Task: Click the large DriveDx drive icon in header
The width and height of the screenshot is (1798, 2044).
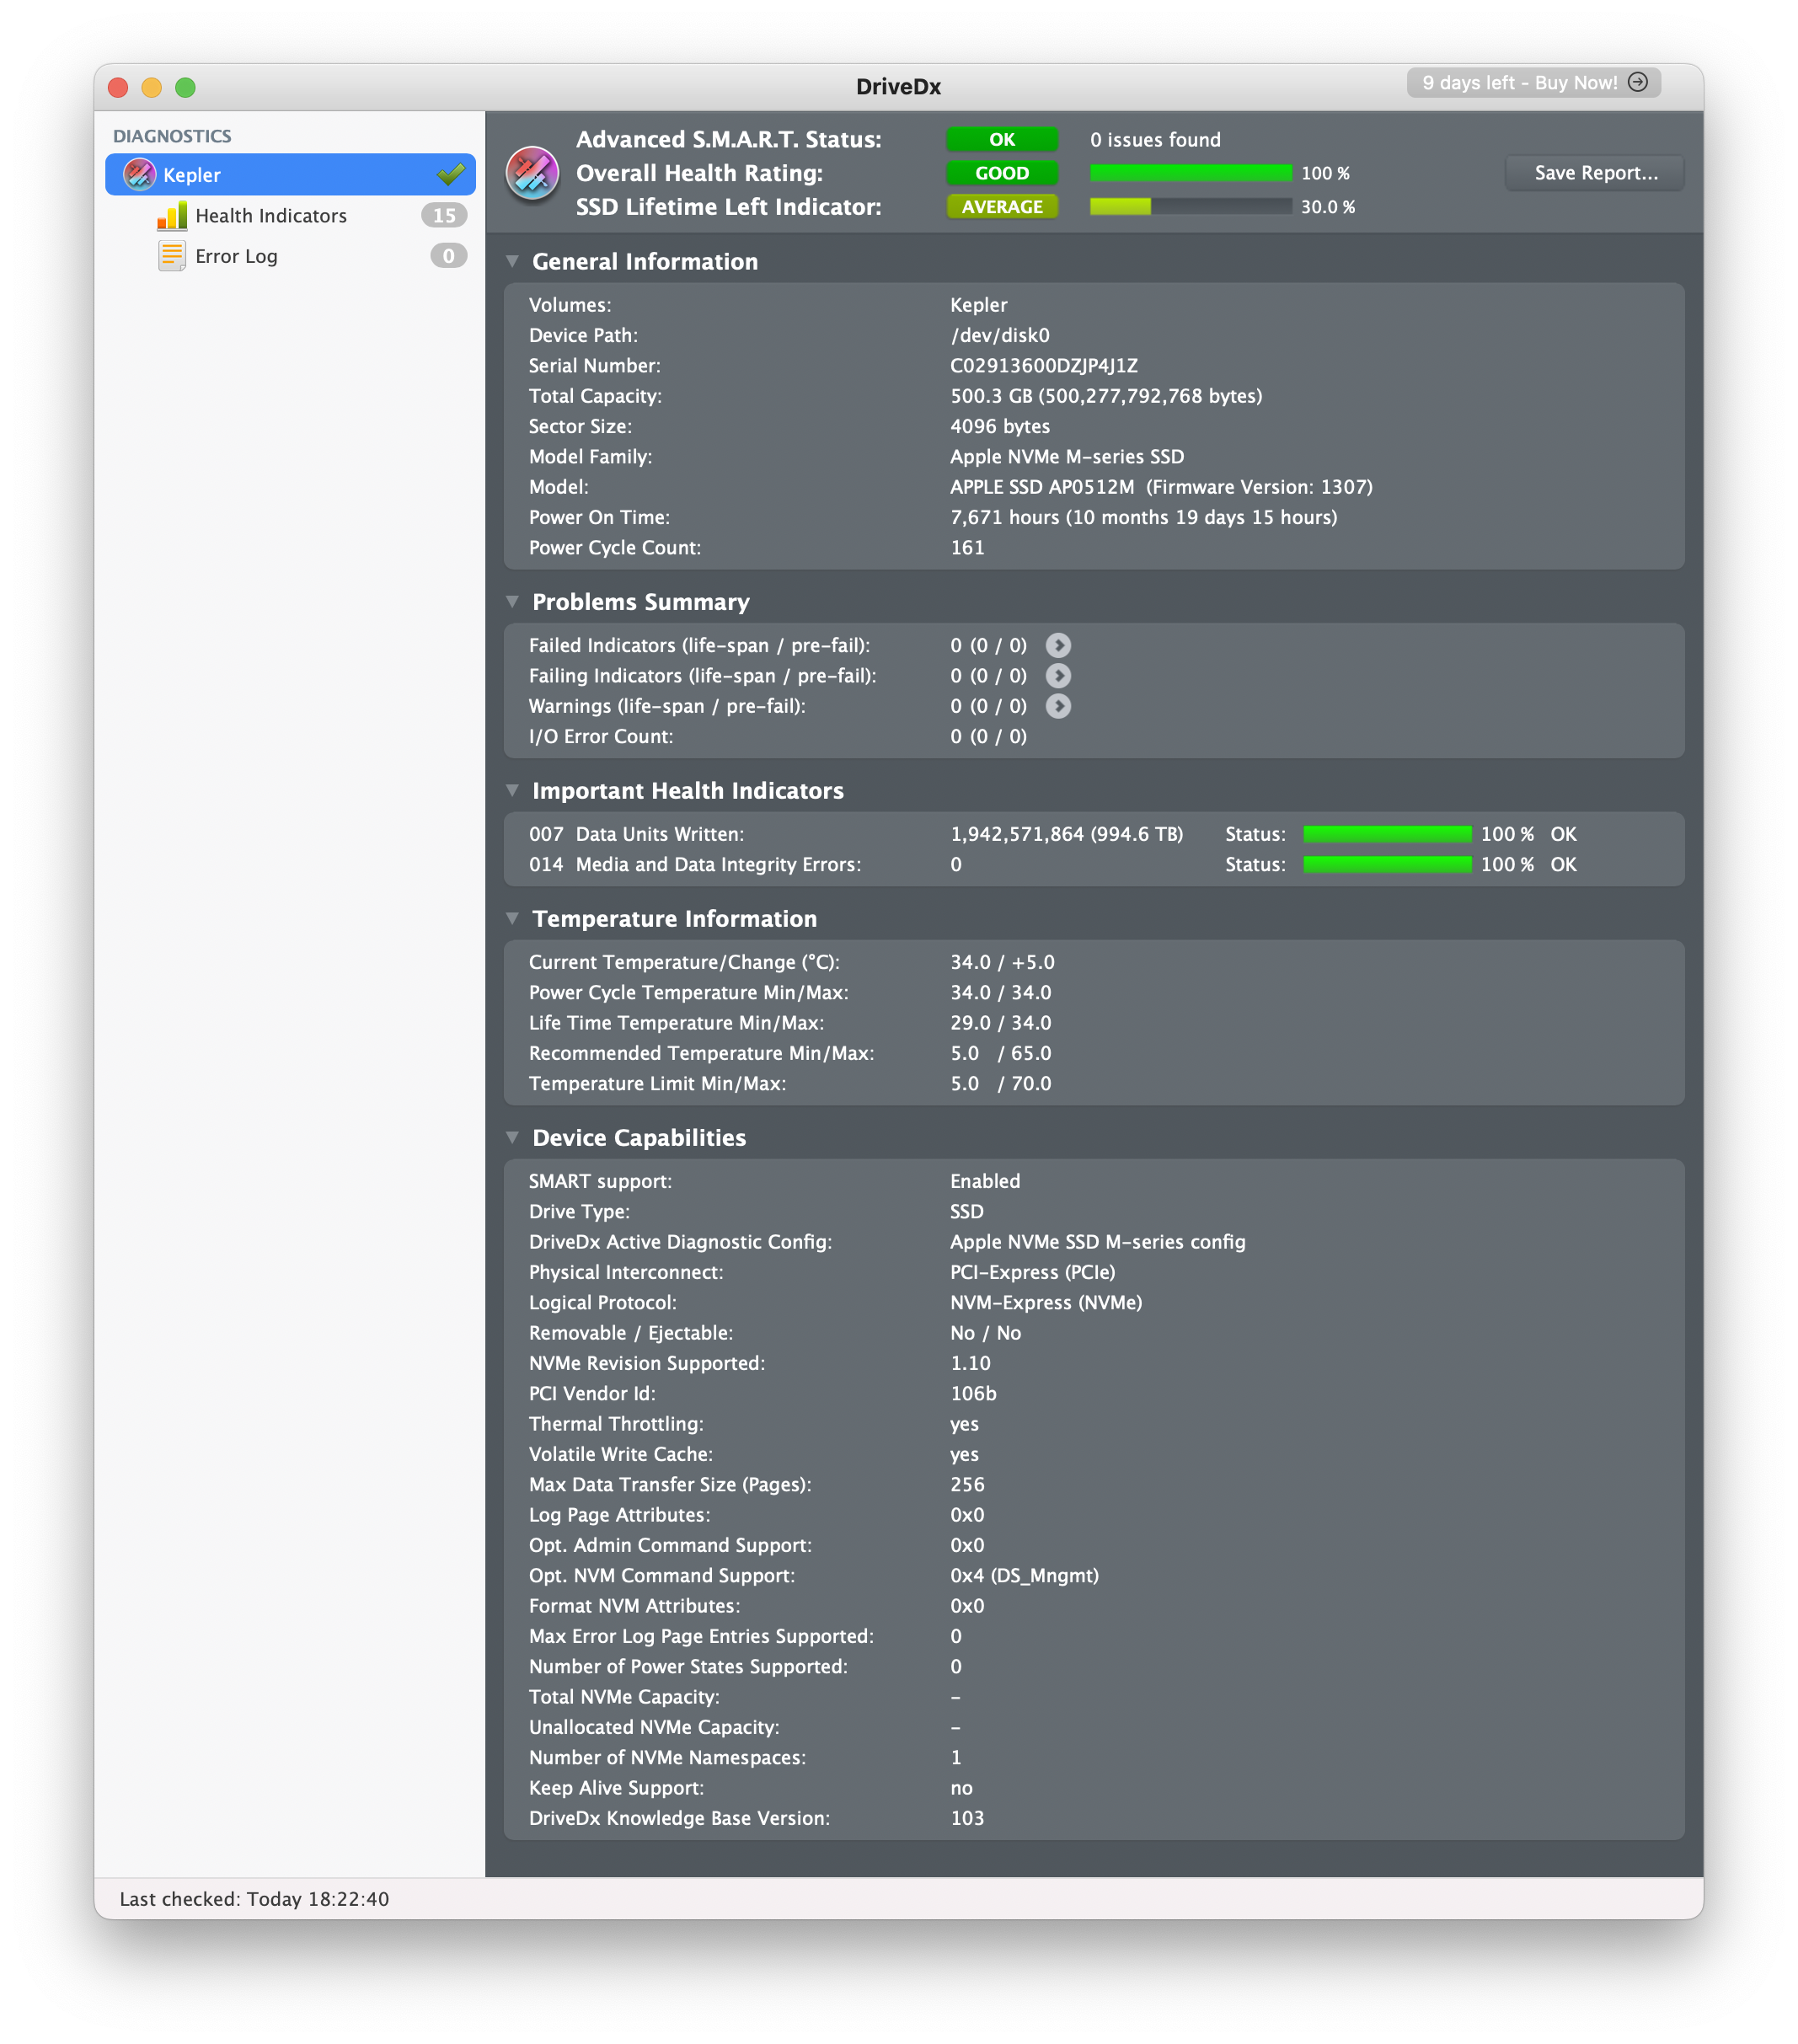Action: [532, 173]
